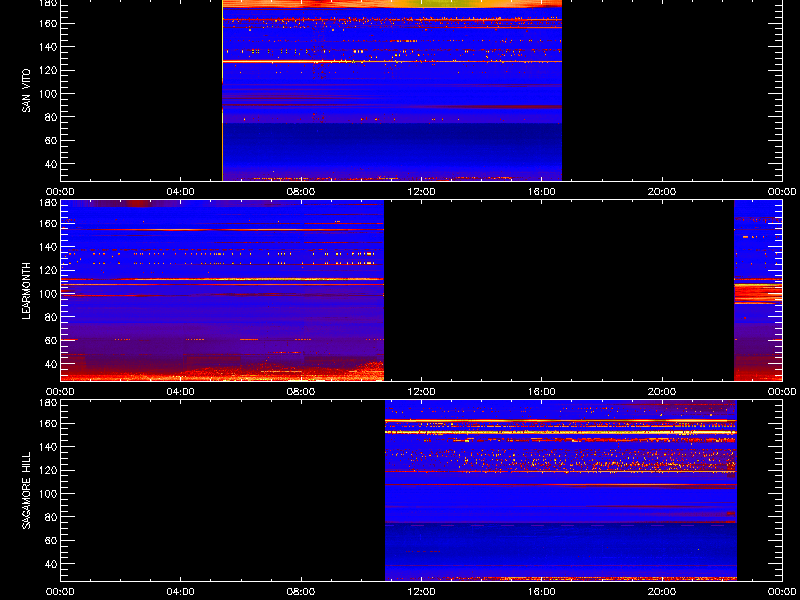Click 40 on the Sagamore Hill frequency axis
The width and height of the screenshot is (800, 600).
click(x=52, y=564)
